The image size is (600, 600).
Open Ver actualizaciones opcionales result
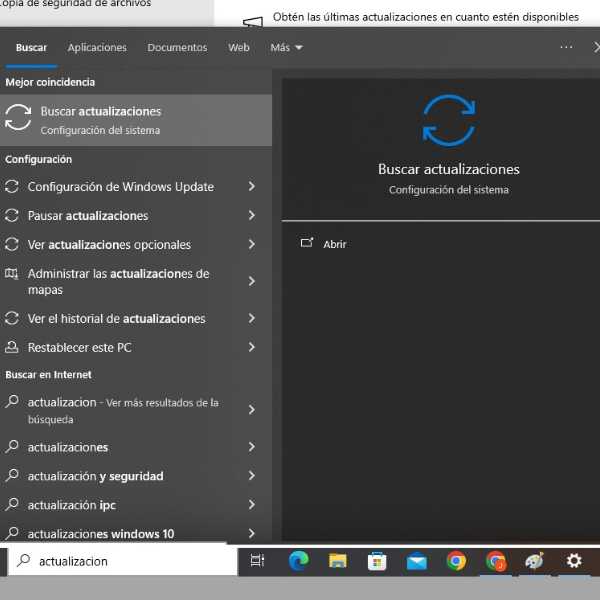coord(109,245)
